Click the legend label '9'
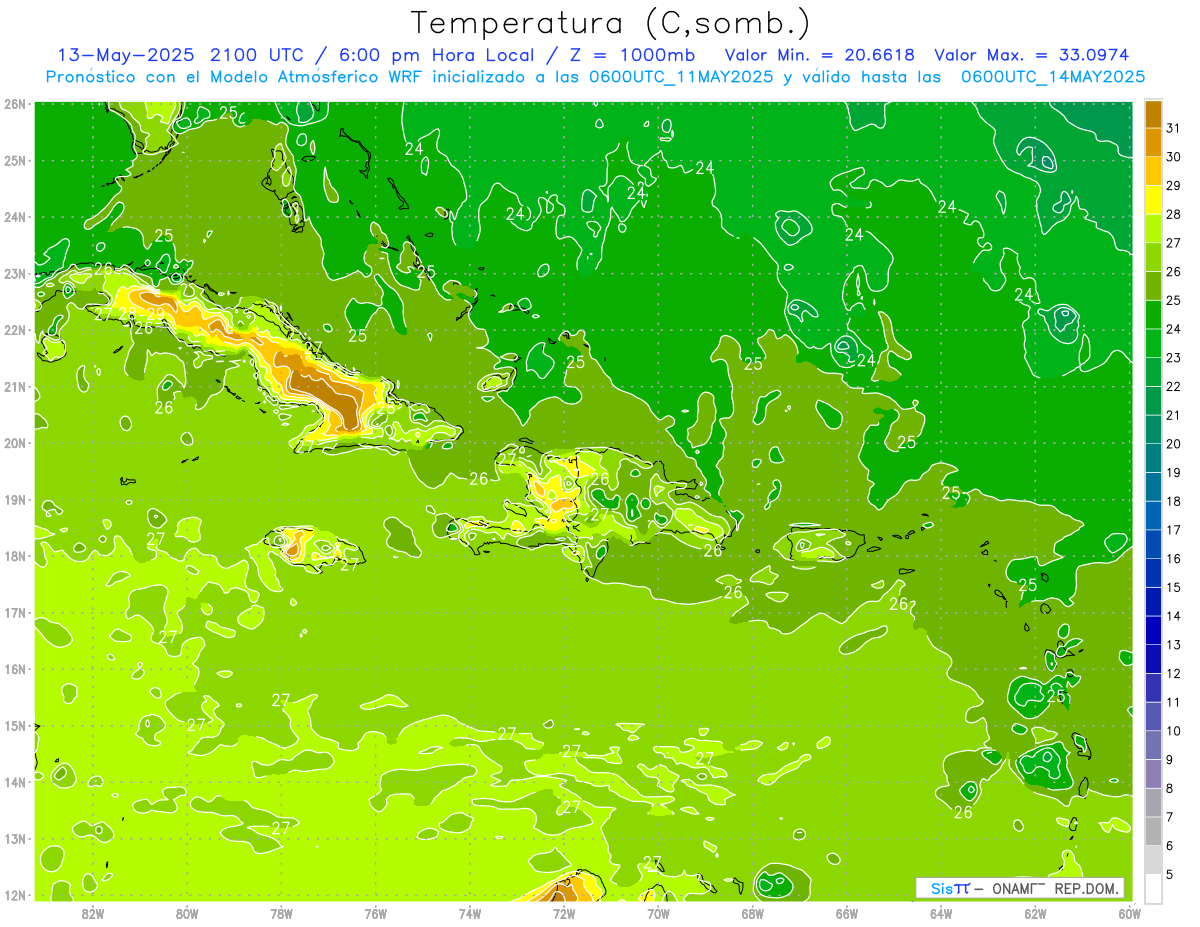 (x=1170, y=759)
